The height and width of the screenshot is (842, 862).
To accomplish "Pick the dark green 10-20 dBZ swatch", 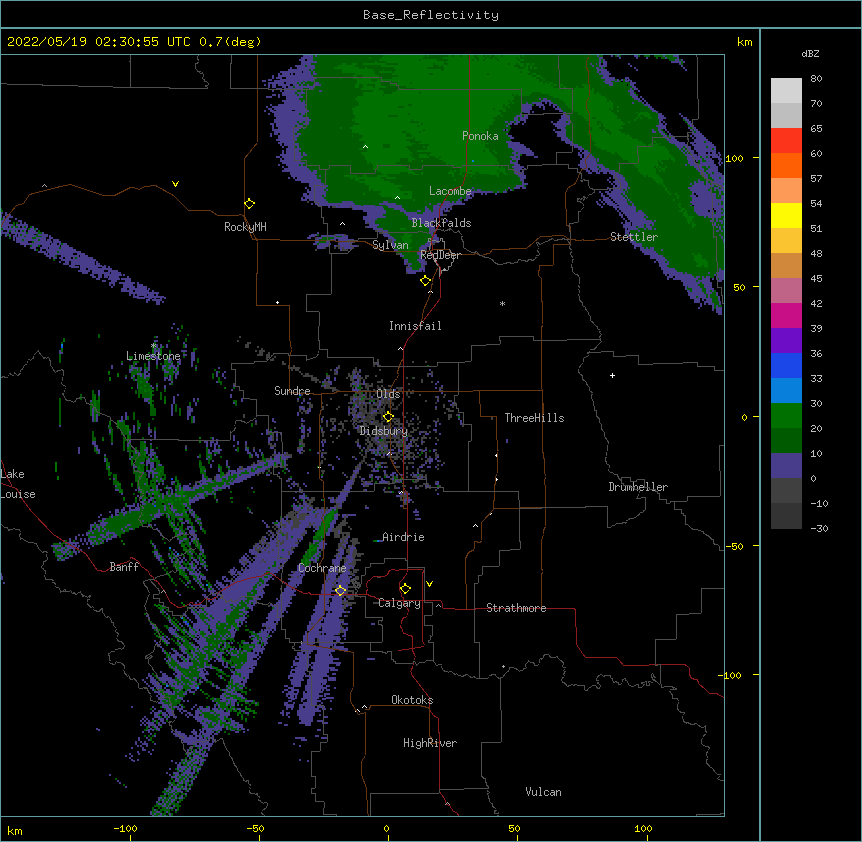I will coord(786,441).
